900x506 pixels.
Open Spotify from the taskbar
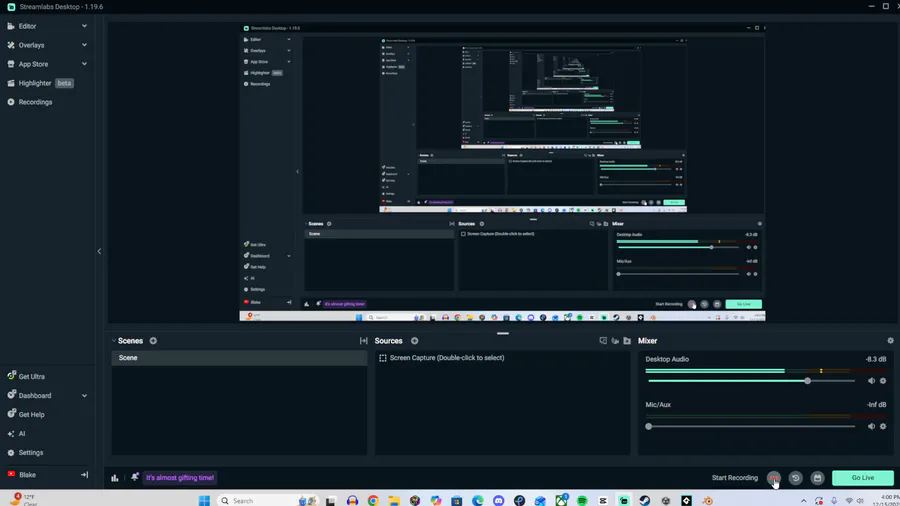(x=582, y=500)
